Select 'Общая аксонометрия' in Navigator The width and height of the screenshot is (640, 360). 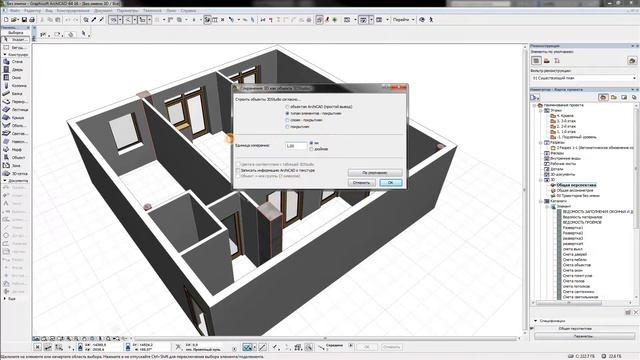click(575, 190)
